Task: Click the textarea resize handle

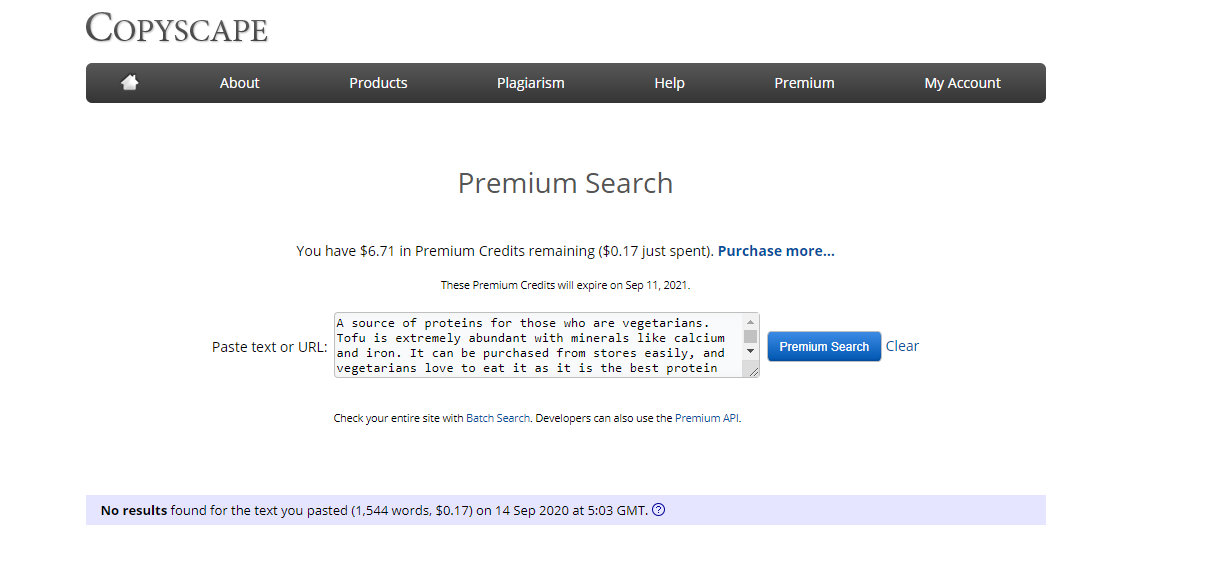Action: click(x=752, y=370)
